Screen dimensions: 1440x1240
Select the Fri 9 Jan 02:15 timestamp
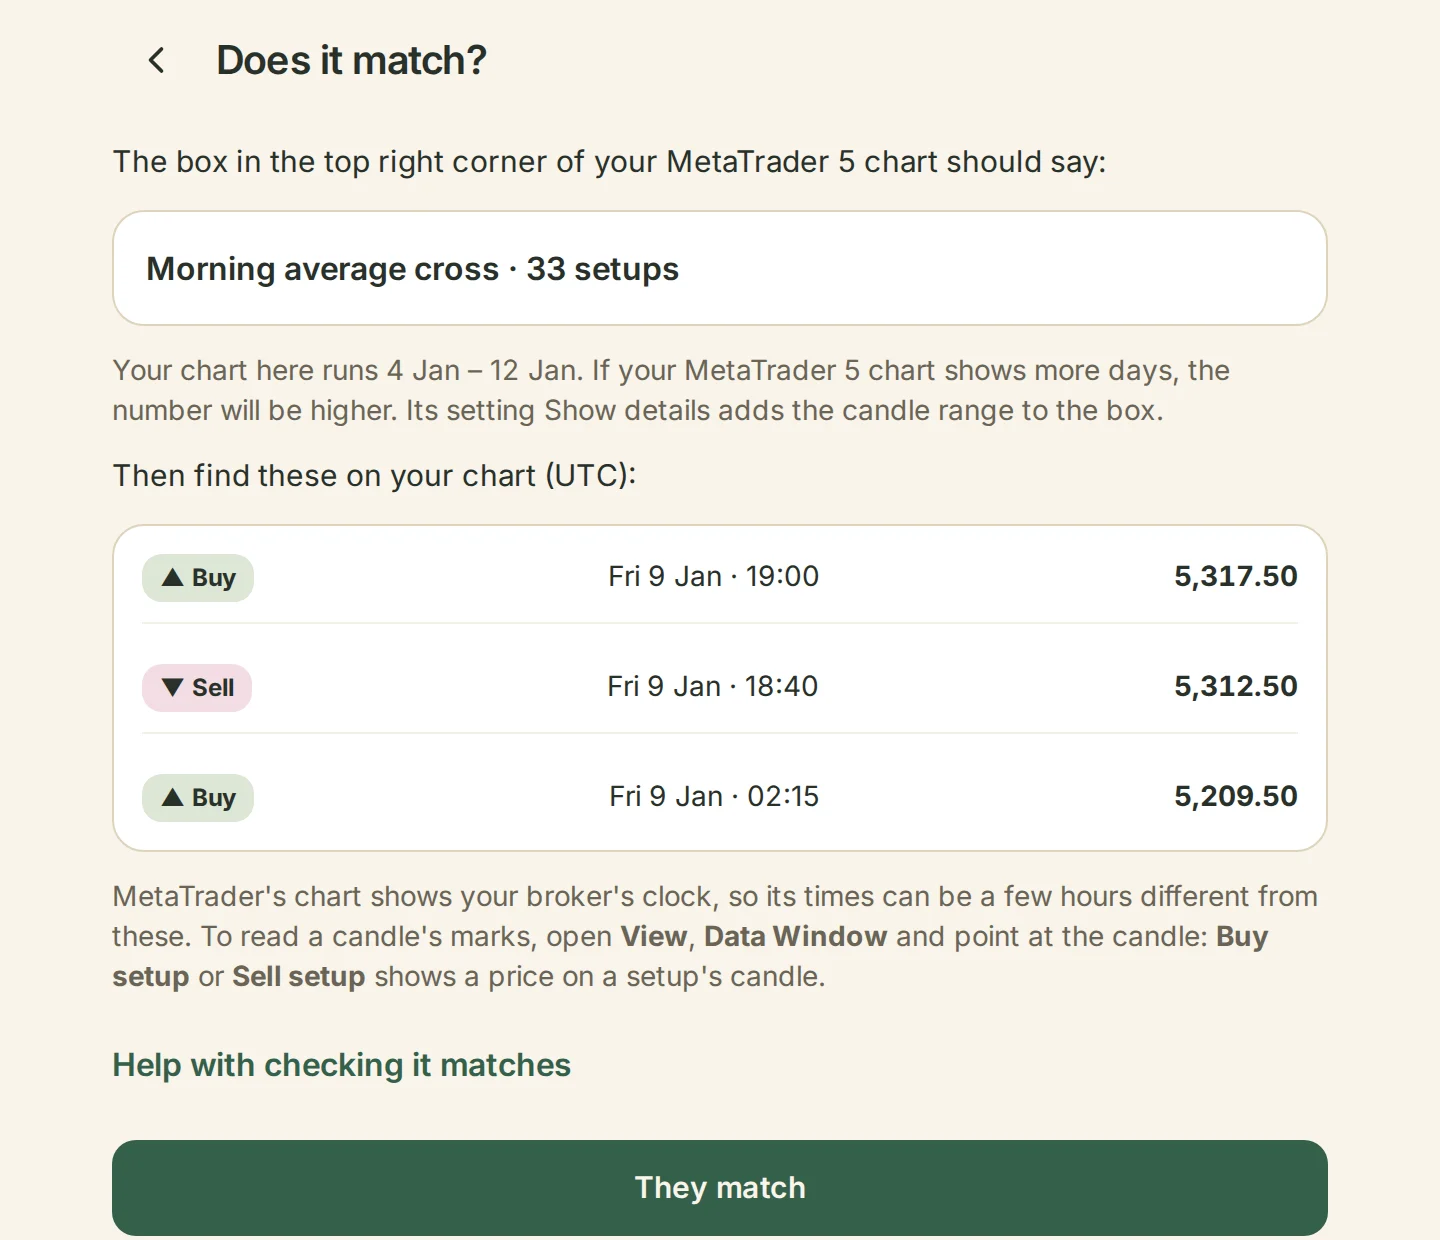(714, 797)
